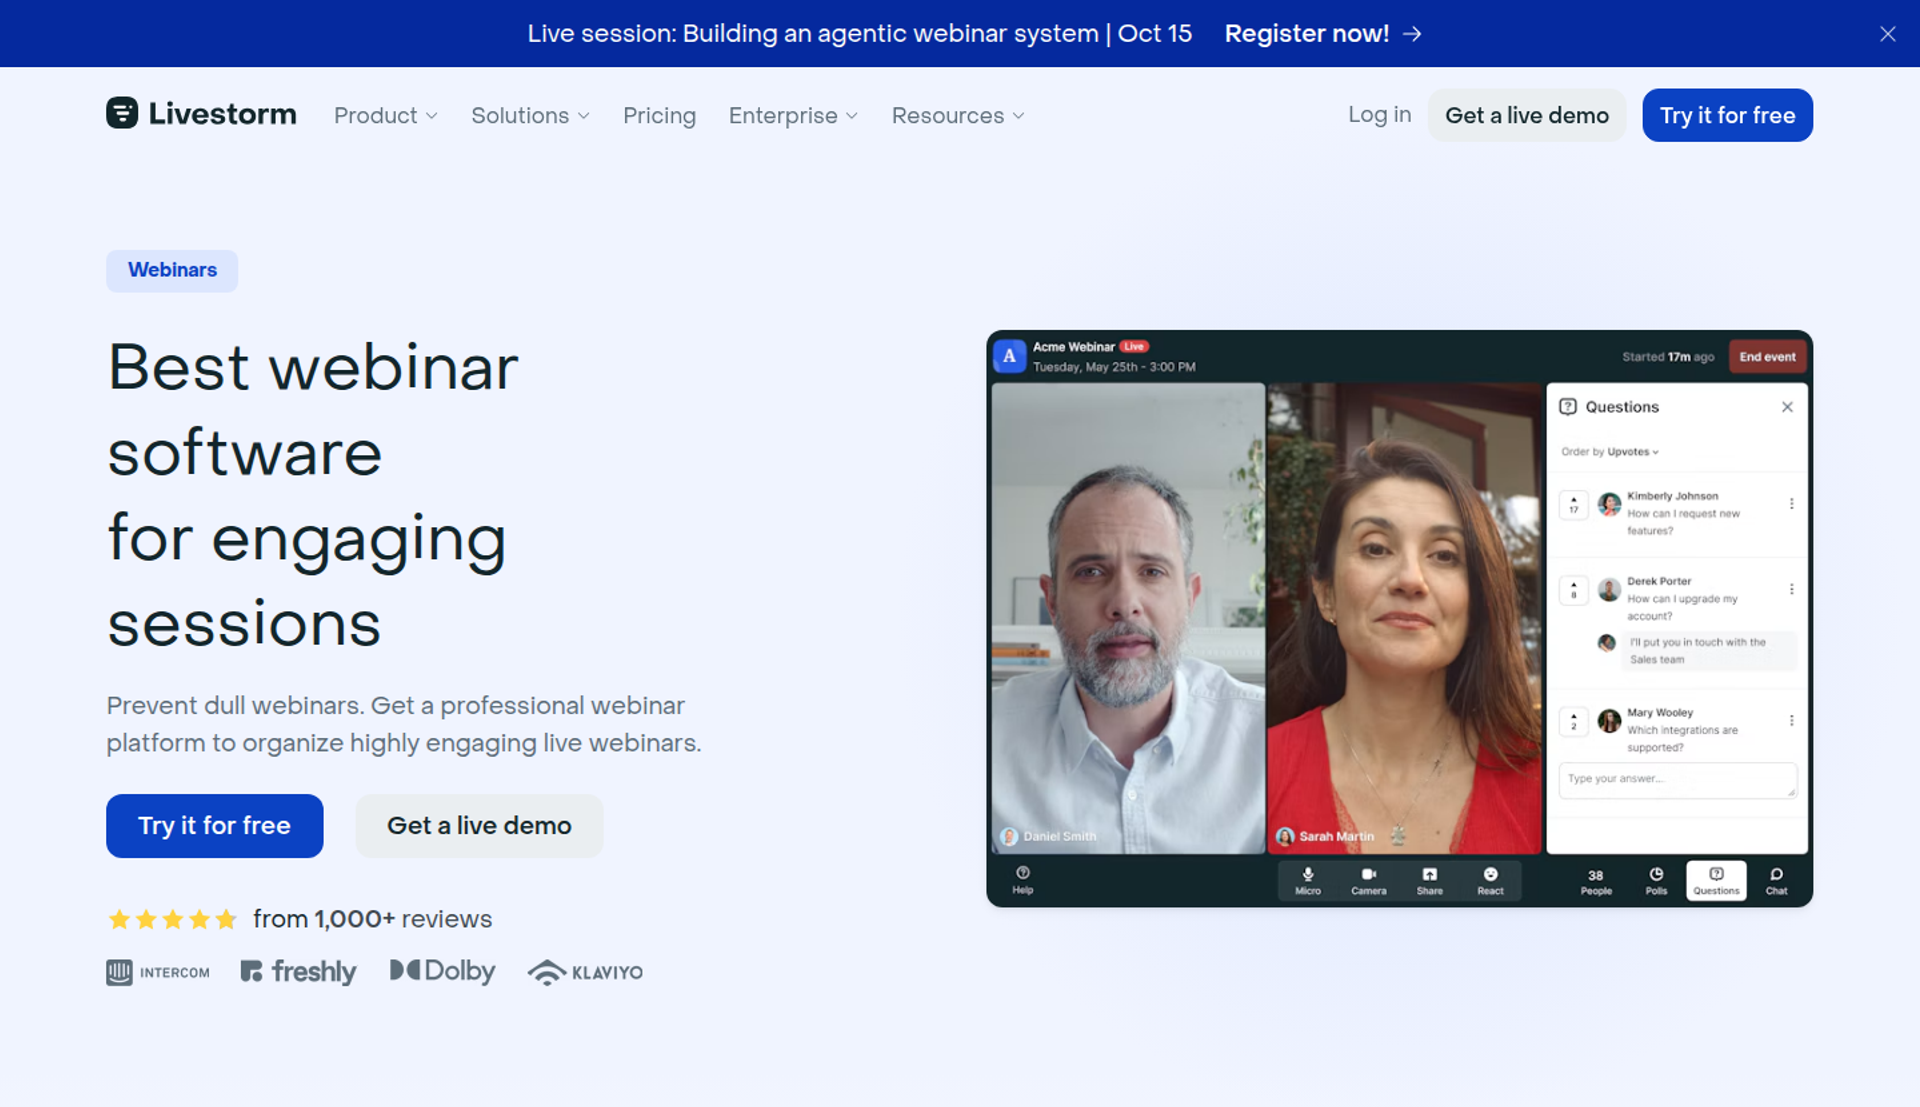Click header Try it for free button

(1727, 115)
